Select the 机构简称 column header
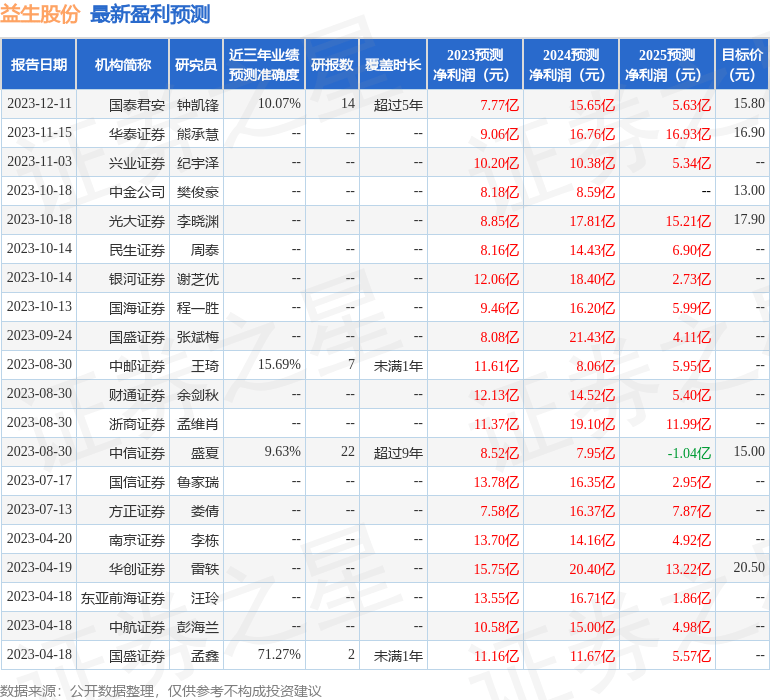This screenshot has height=700, width=770. click(123, 64)
